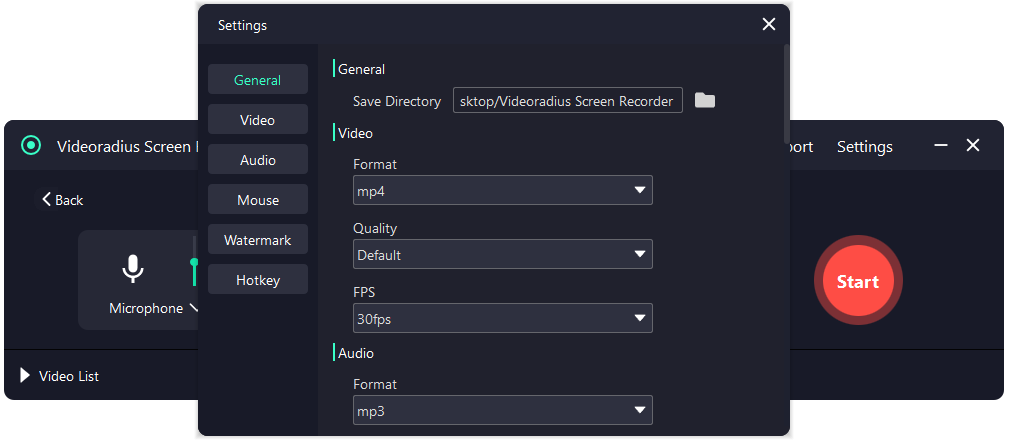Go to the Mouse settings tab
The image size is (1011, 441).
[258, 199]
